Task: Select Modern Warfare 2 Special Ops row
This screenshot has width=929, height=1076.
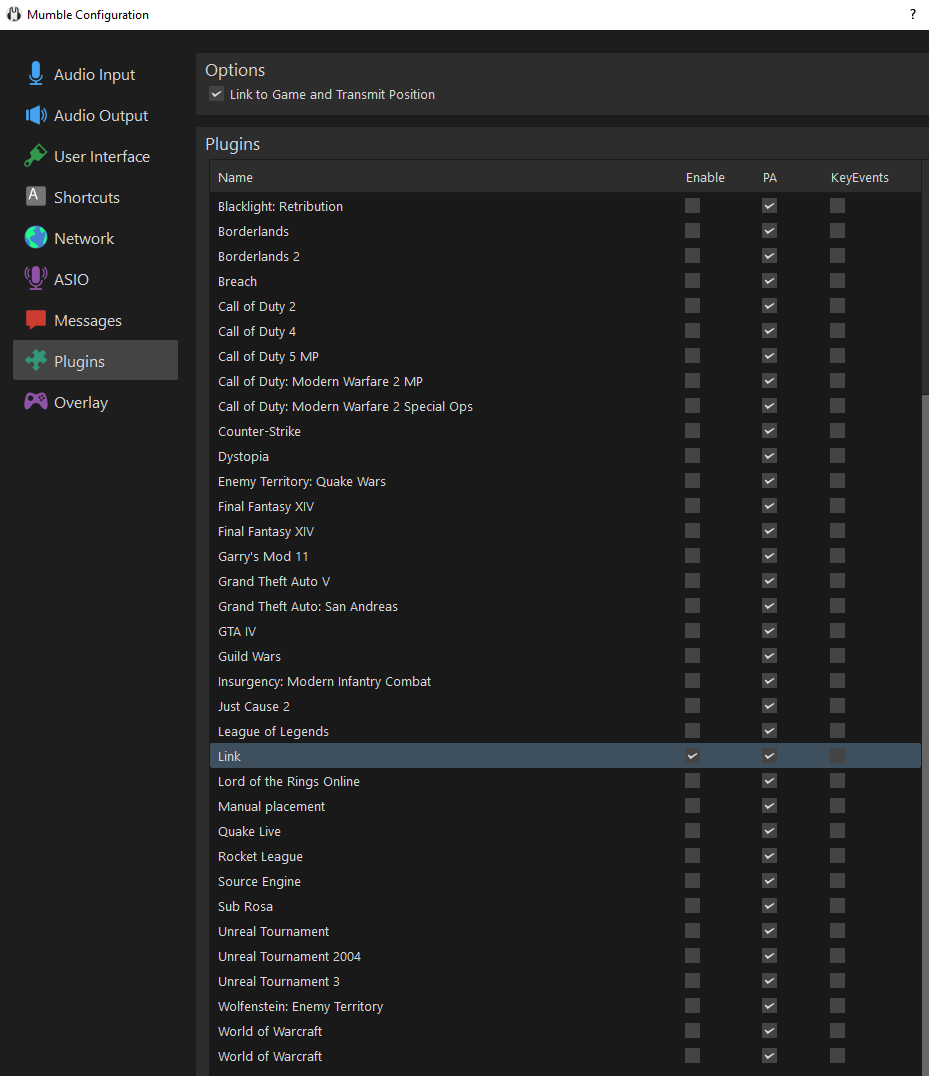Action: 565,406
